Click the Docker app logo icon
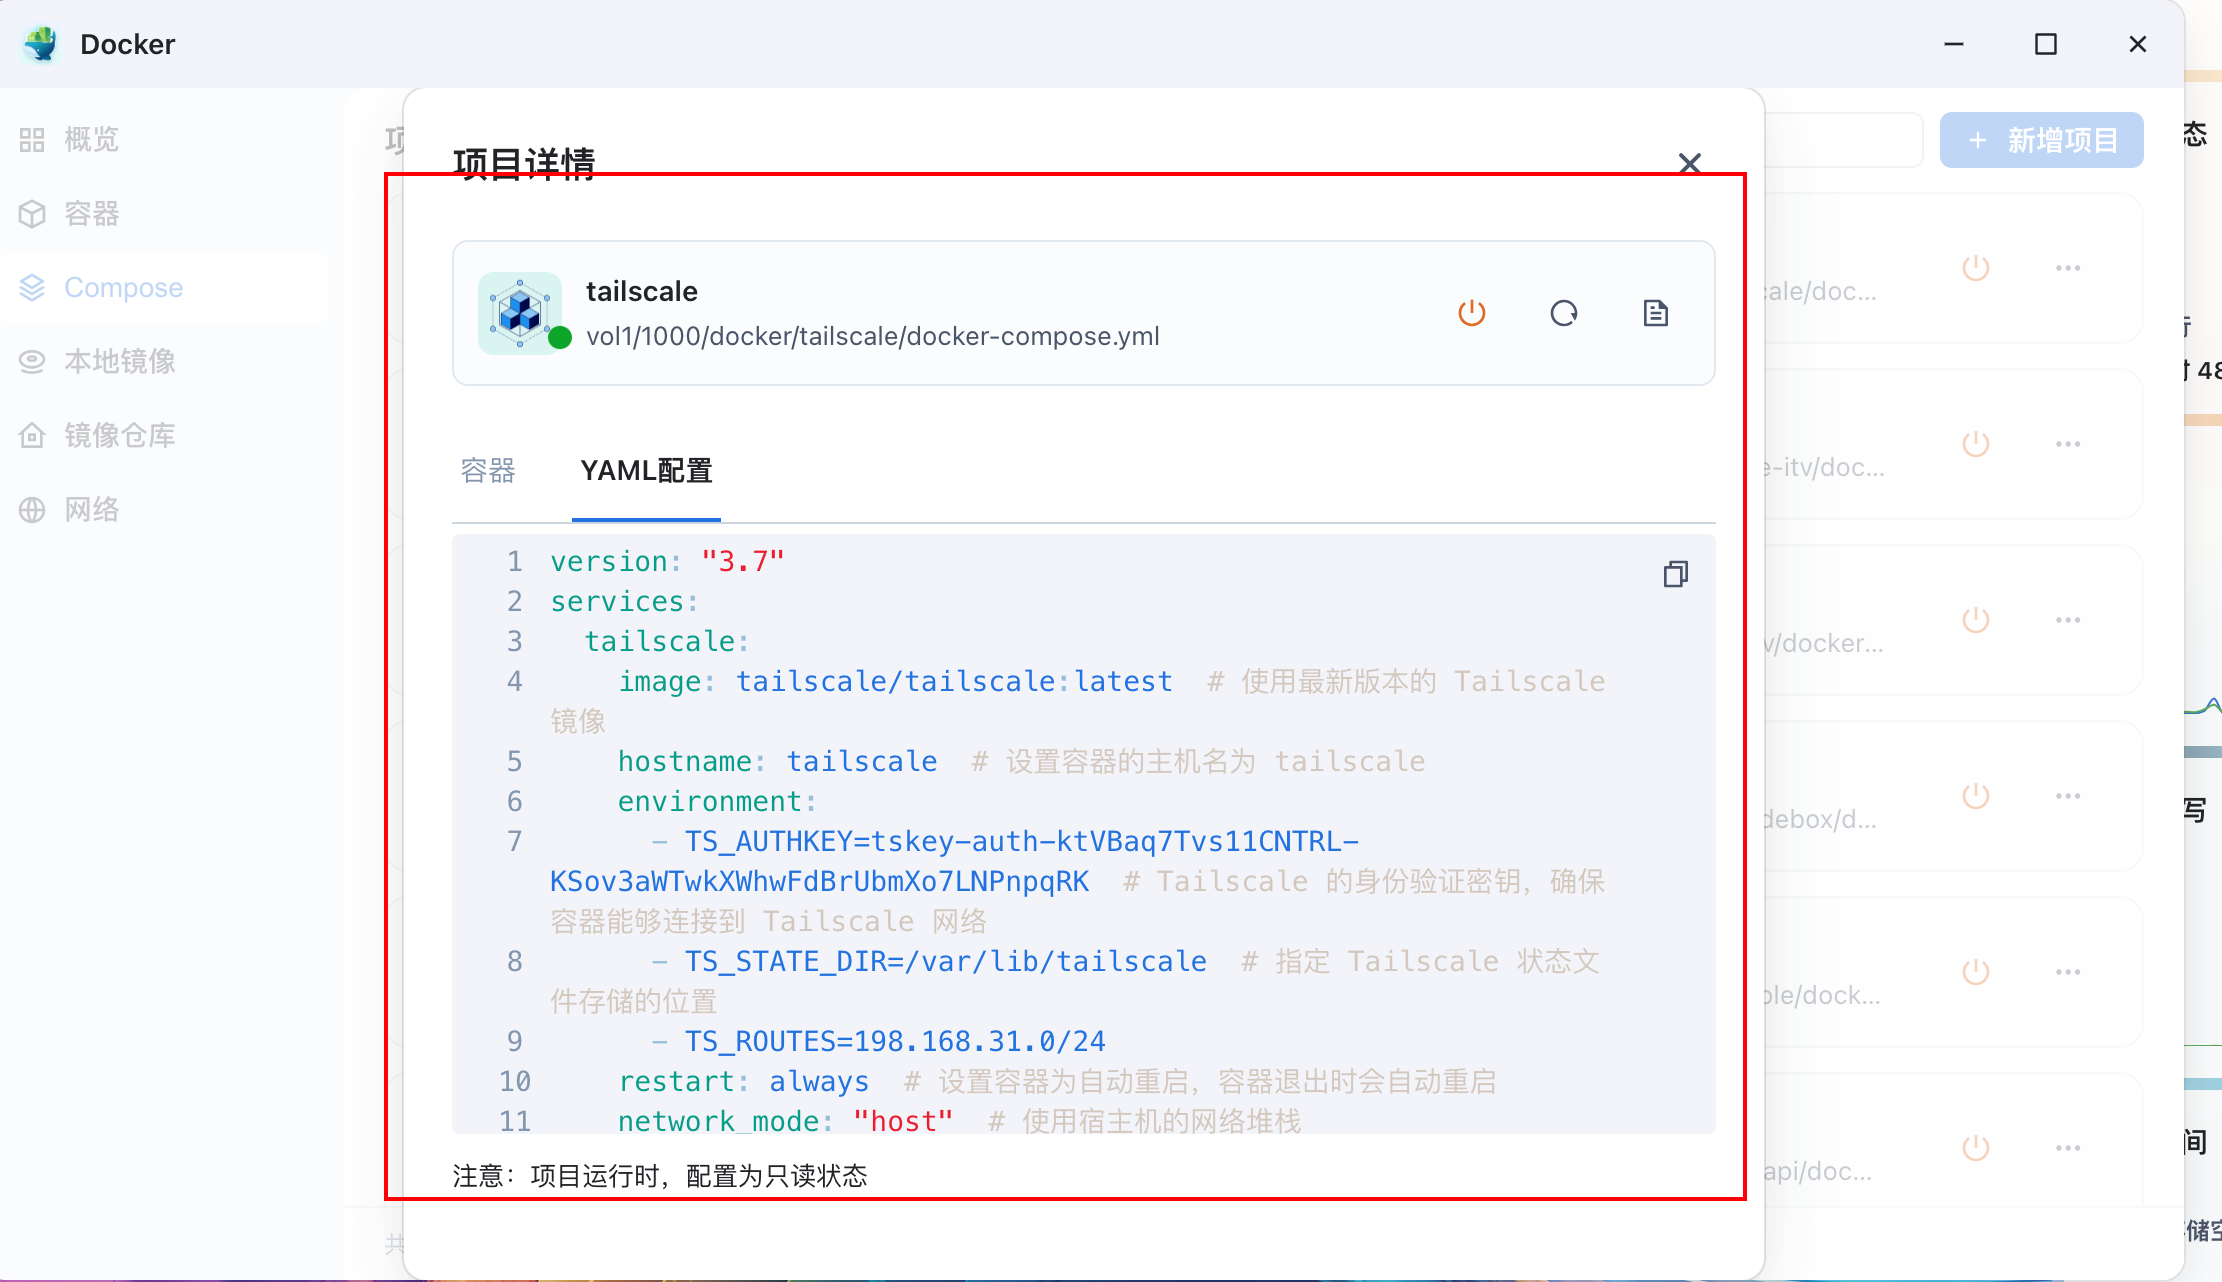2222x1282 pixels. pos(41,44)
